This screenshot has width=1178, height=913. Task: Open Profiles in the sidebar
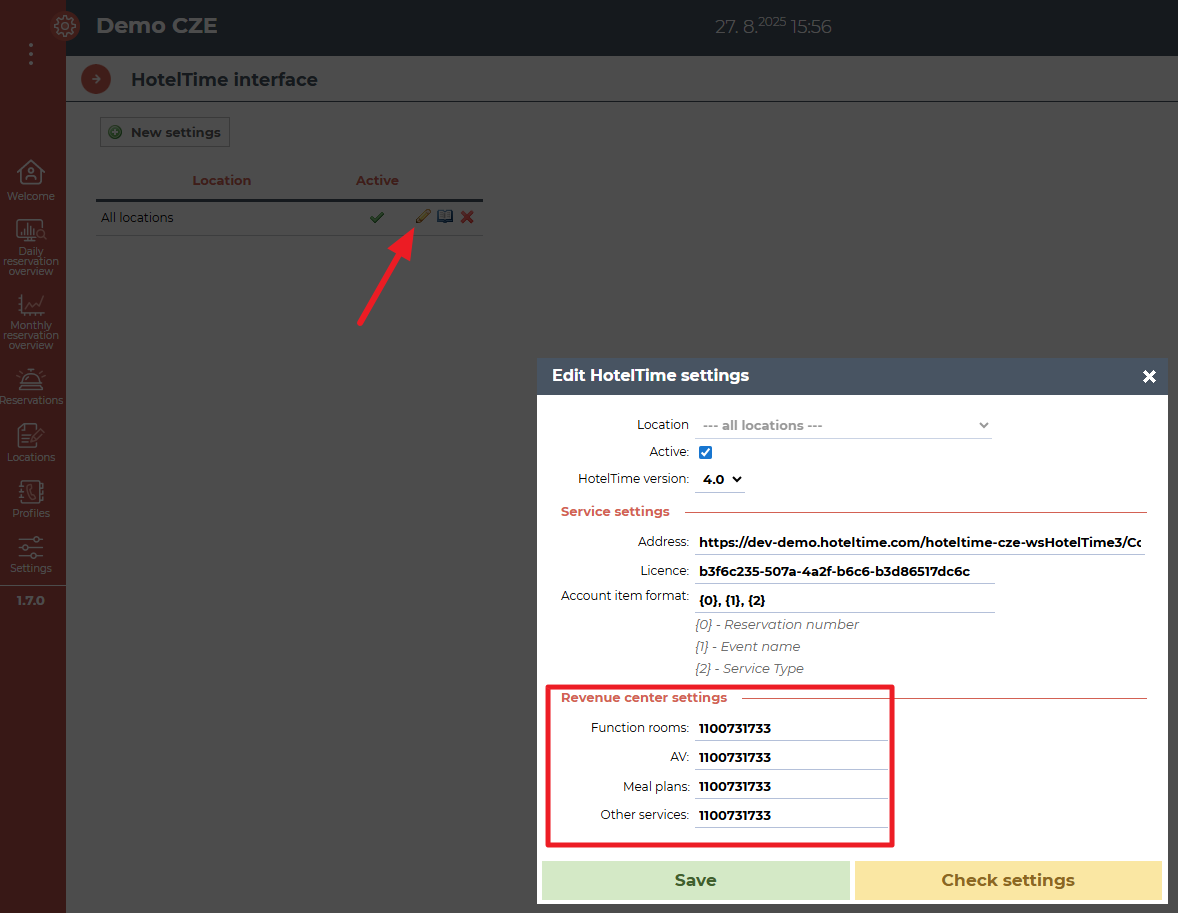31,499
